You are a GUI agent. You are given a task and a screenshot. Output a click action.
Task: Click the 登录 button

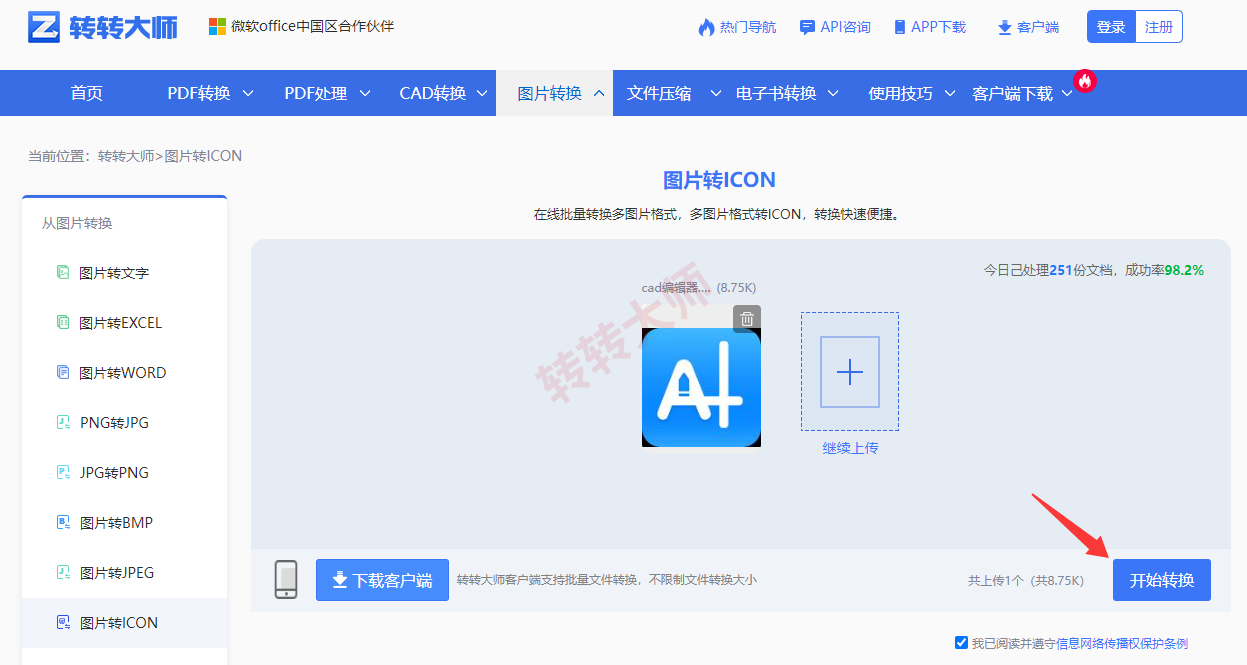tap(1111, 27)
